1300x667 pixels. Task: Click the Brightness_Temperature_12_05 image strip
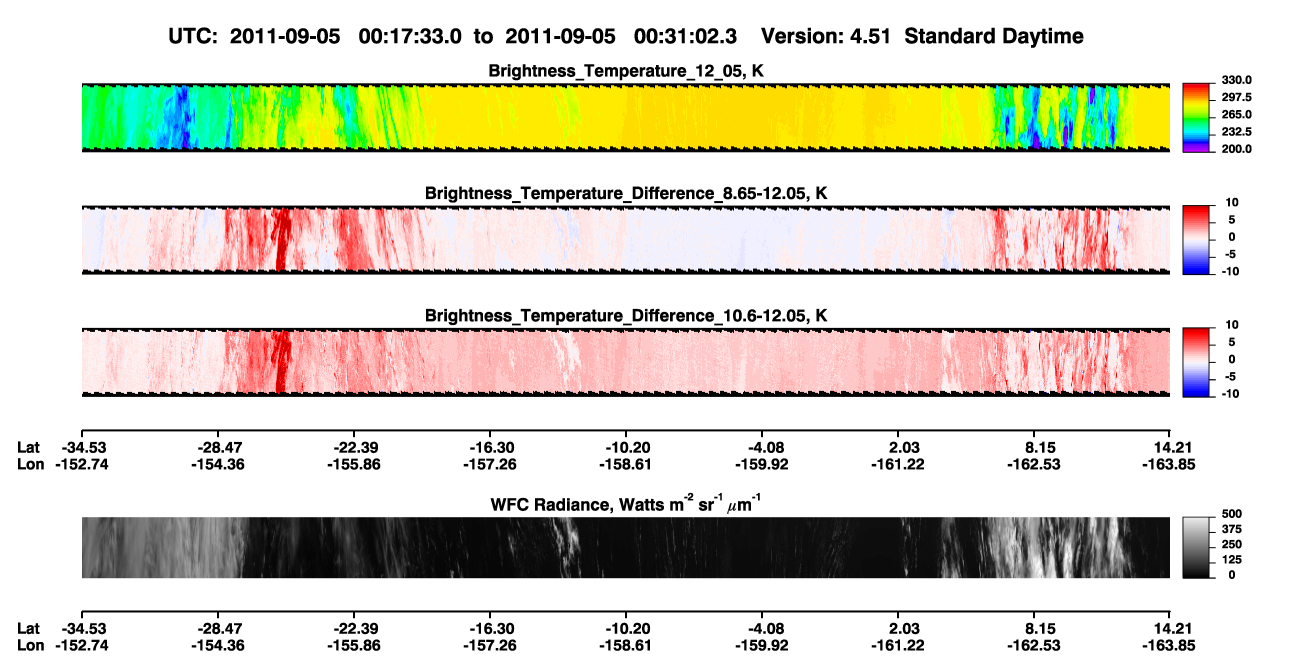[625, 116]
